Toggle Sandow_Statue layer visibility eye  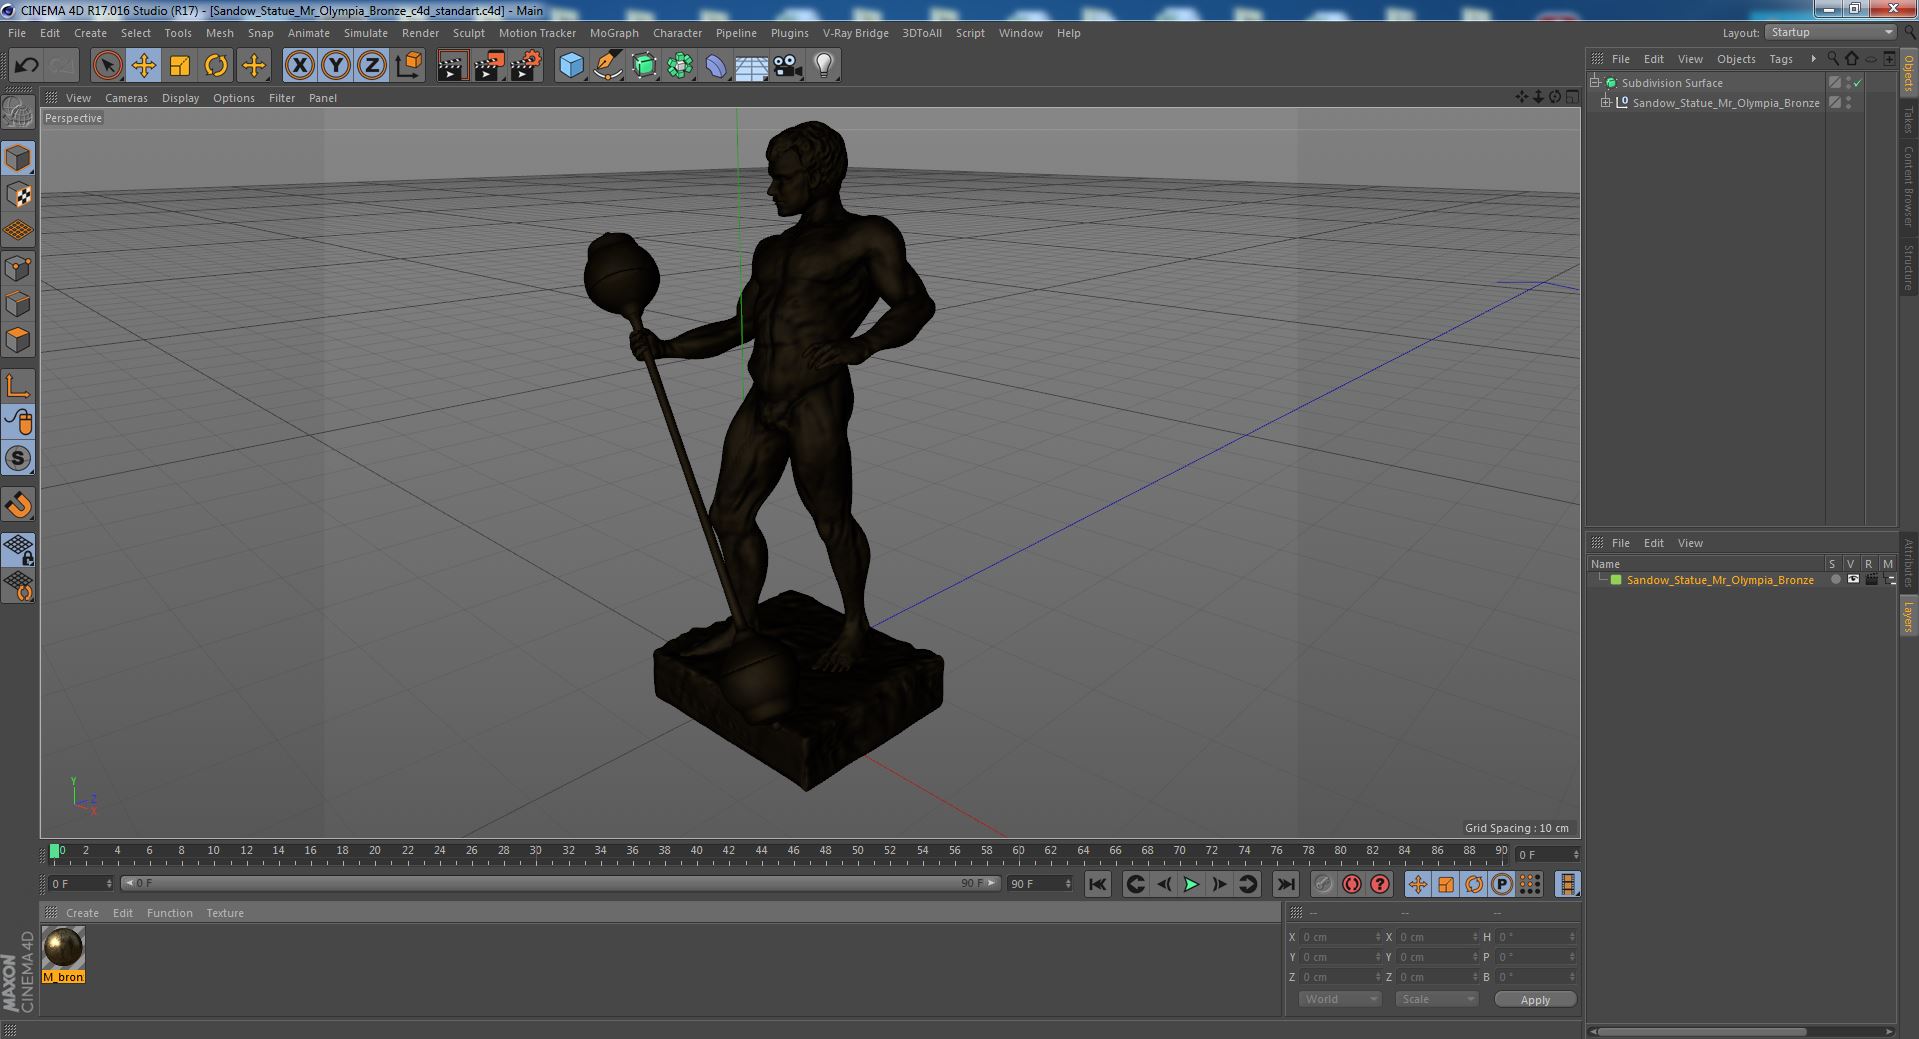coord(1853,579)
